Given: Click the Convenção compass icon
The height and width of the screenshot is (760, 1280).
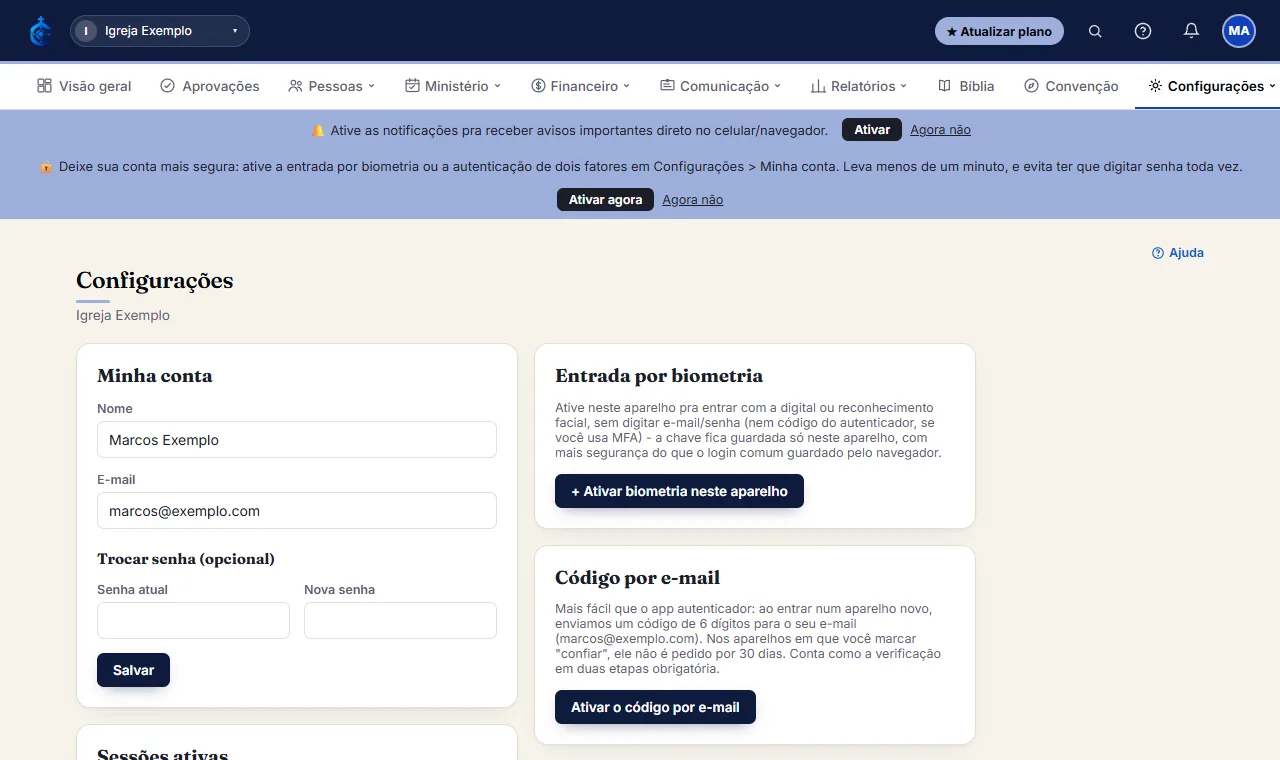Looking at the screenshot, I should point(1032,86).
